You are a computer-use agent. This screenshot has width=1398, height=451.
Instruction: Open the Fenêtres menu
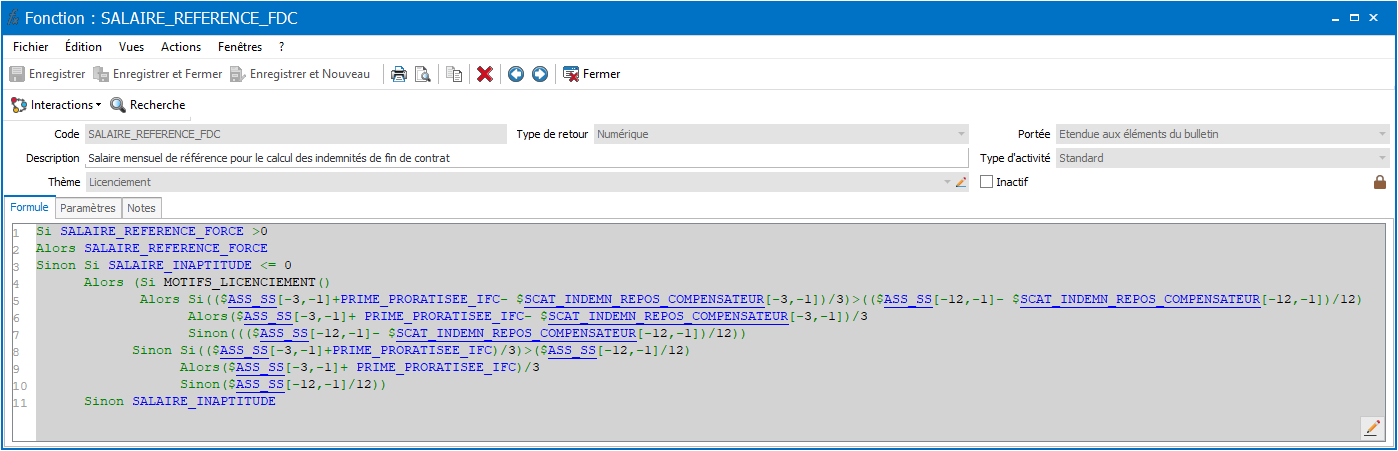click(240, 47)
